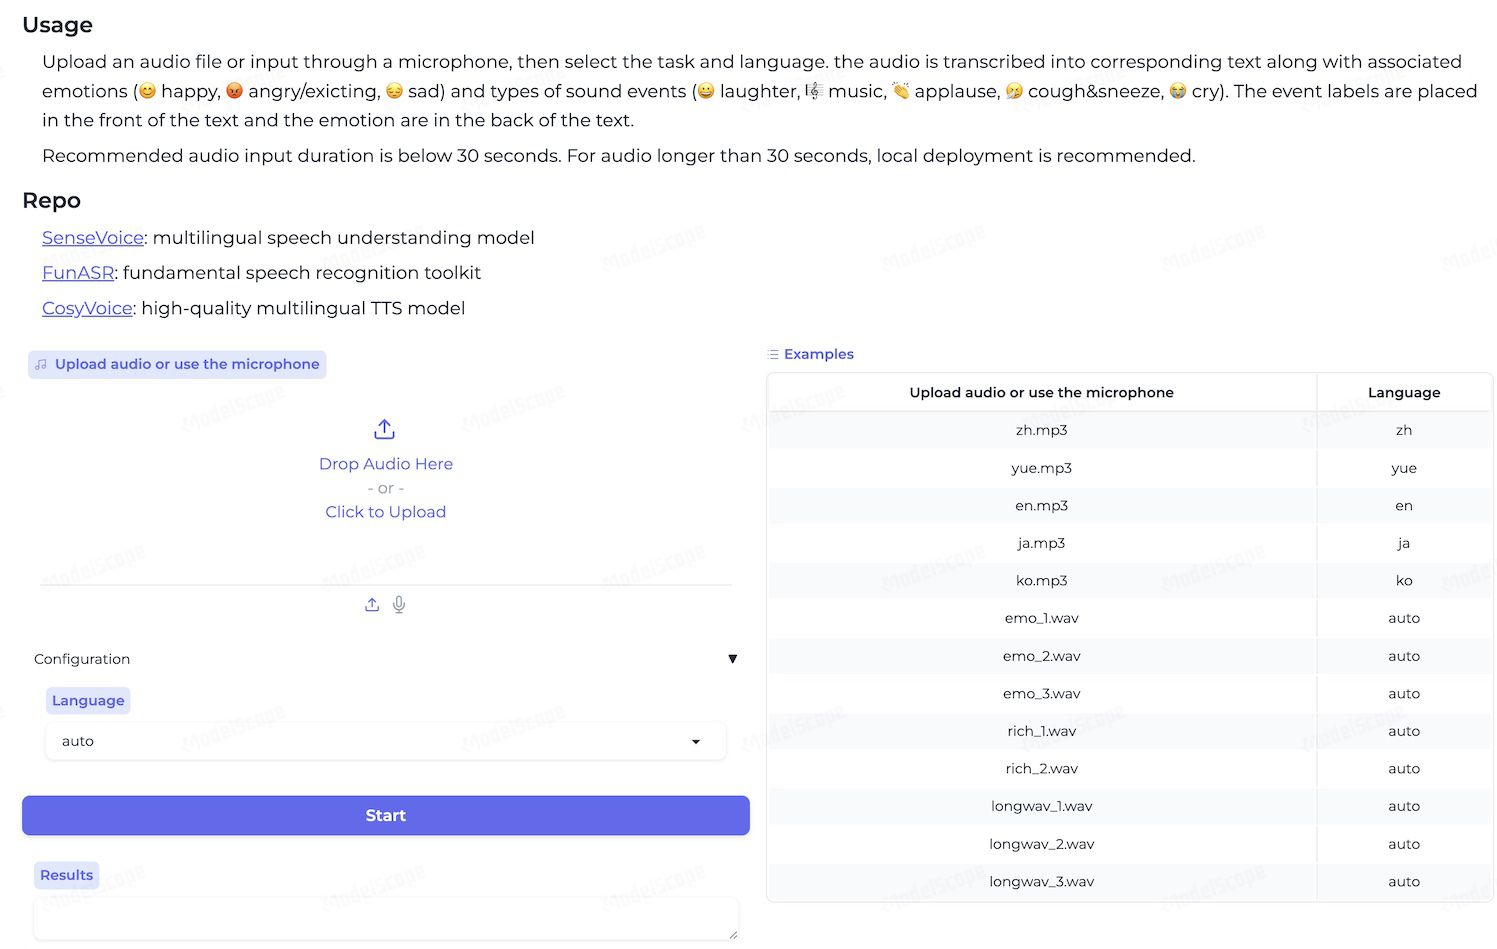Viewport: 1497px width, 949px height.
Task: Choose the emo_2.wav example
Action: [1129, 656]
